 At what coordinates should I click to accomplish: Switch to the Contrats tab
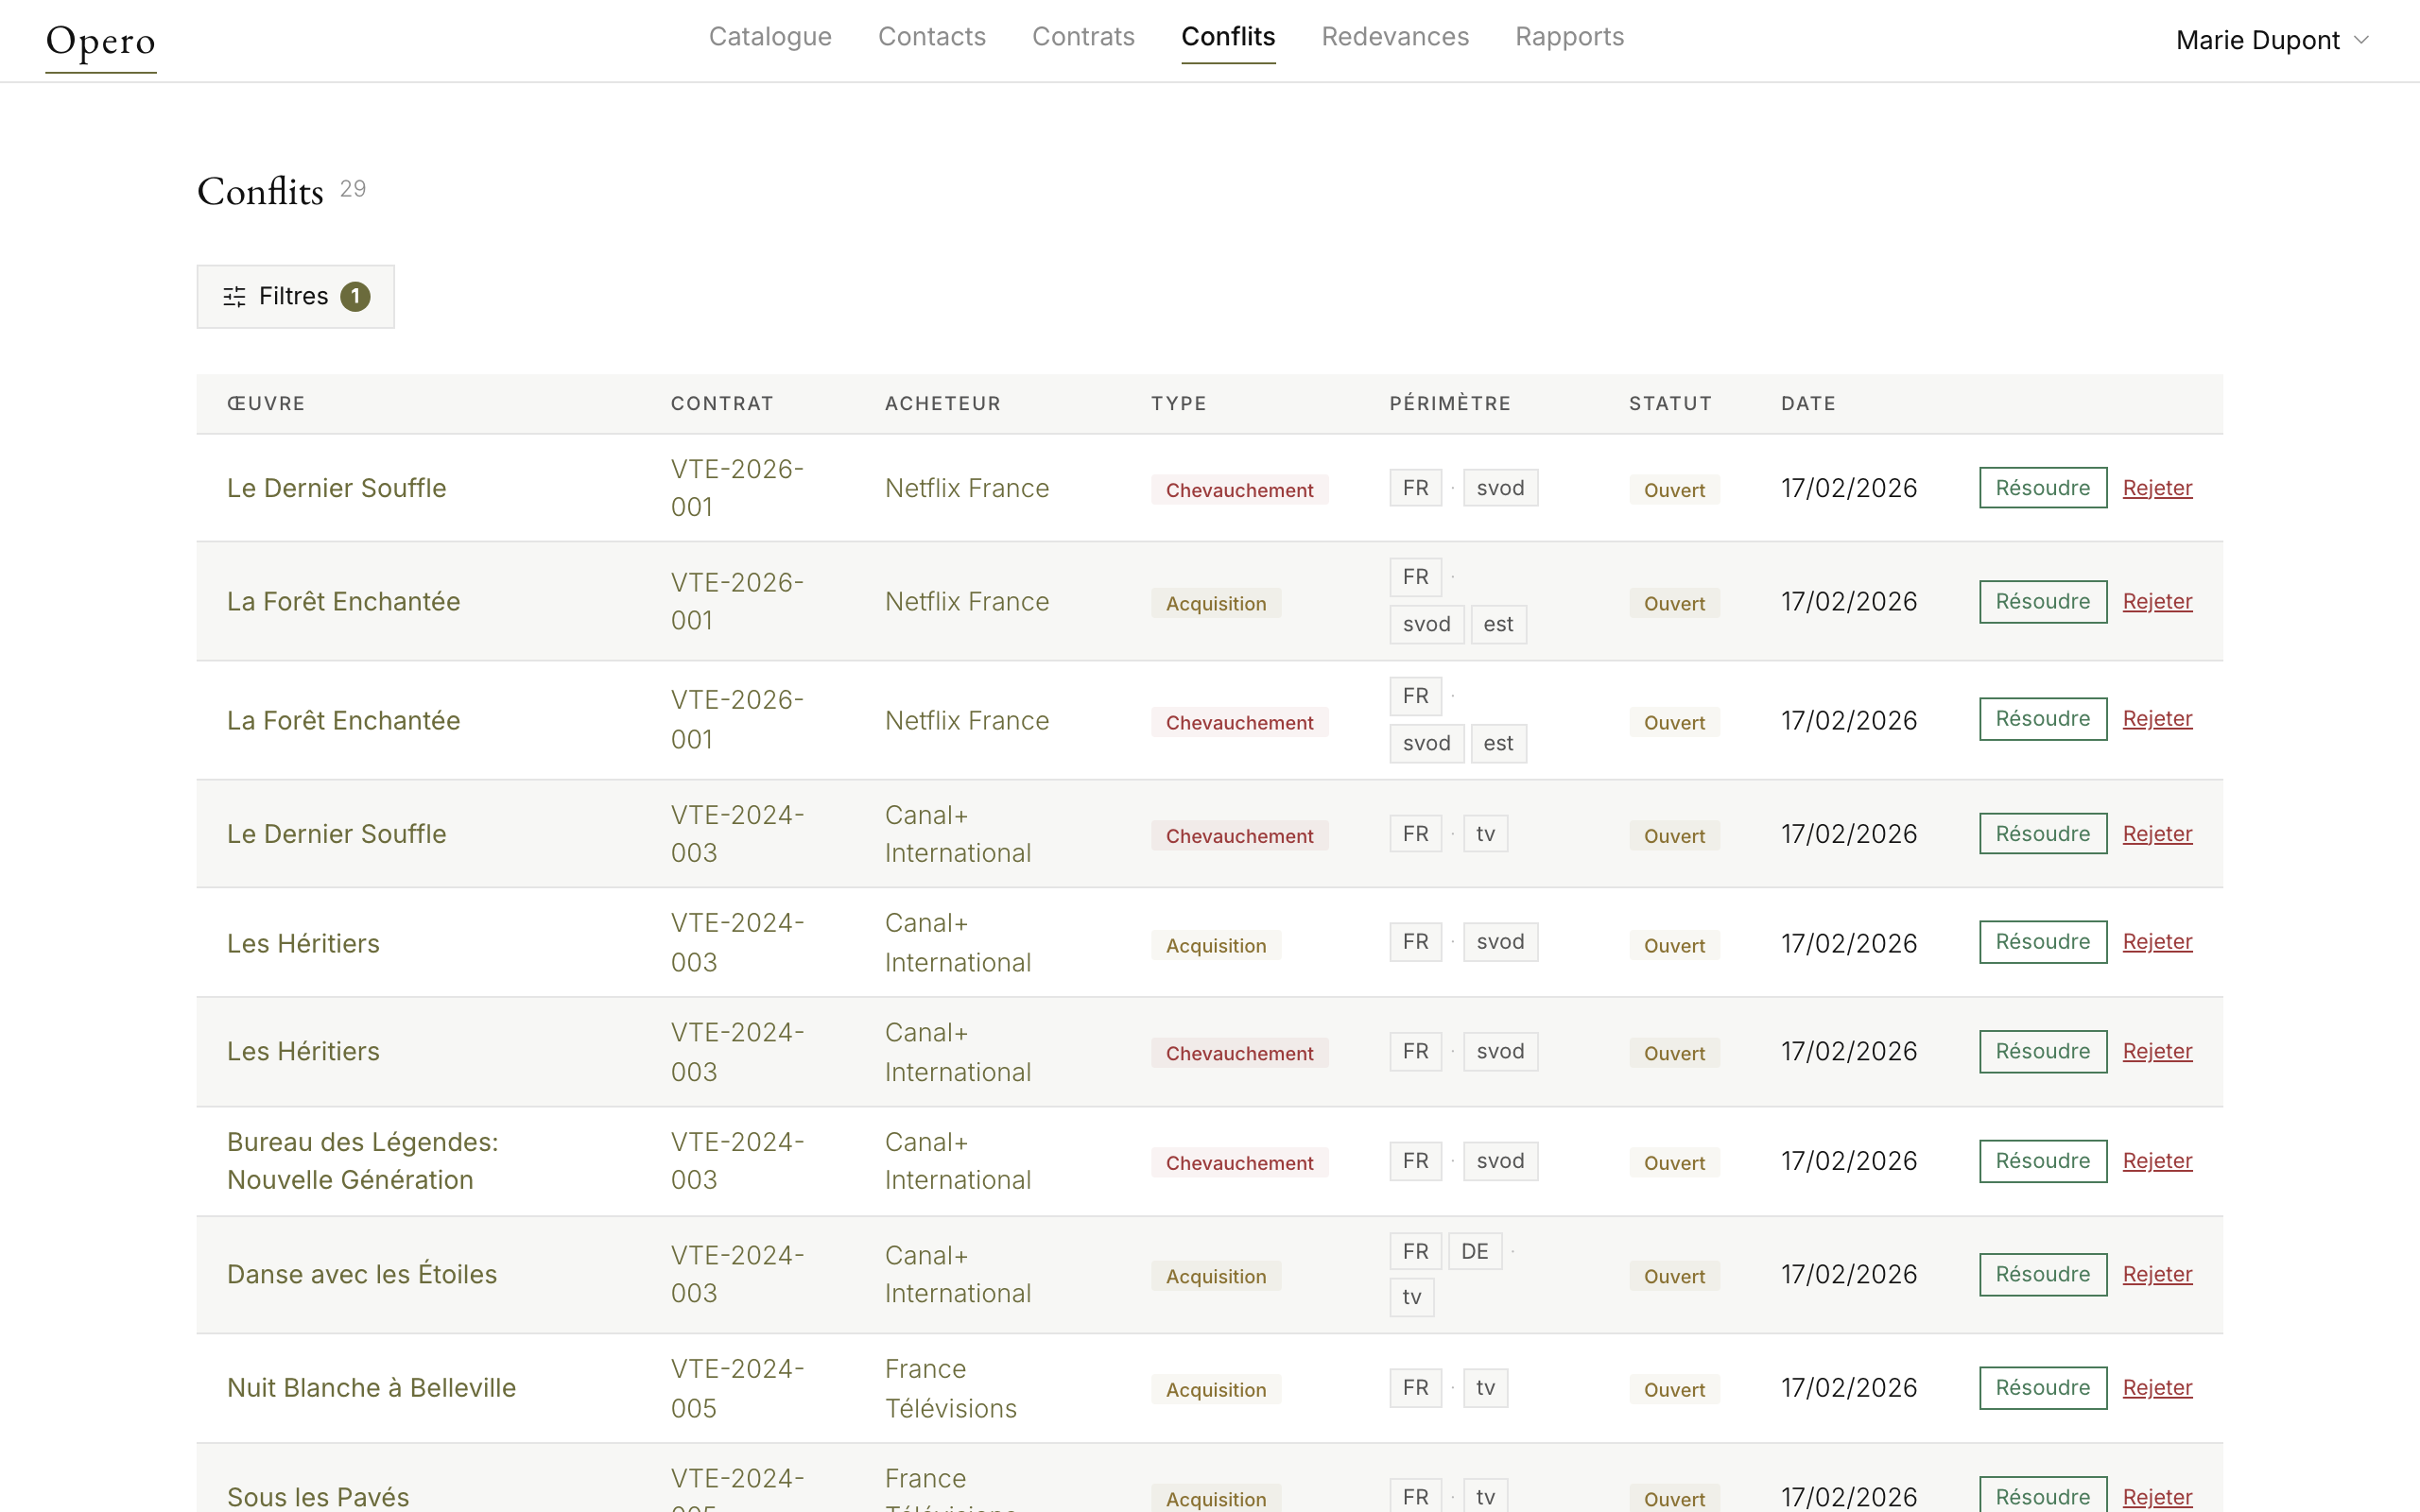(1082, 37)
